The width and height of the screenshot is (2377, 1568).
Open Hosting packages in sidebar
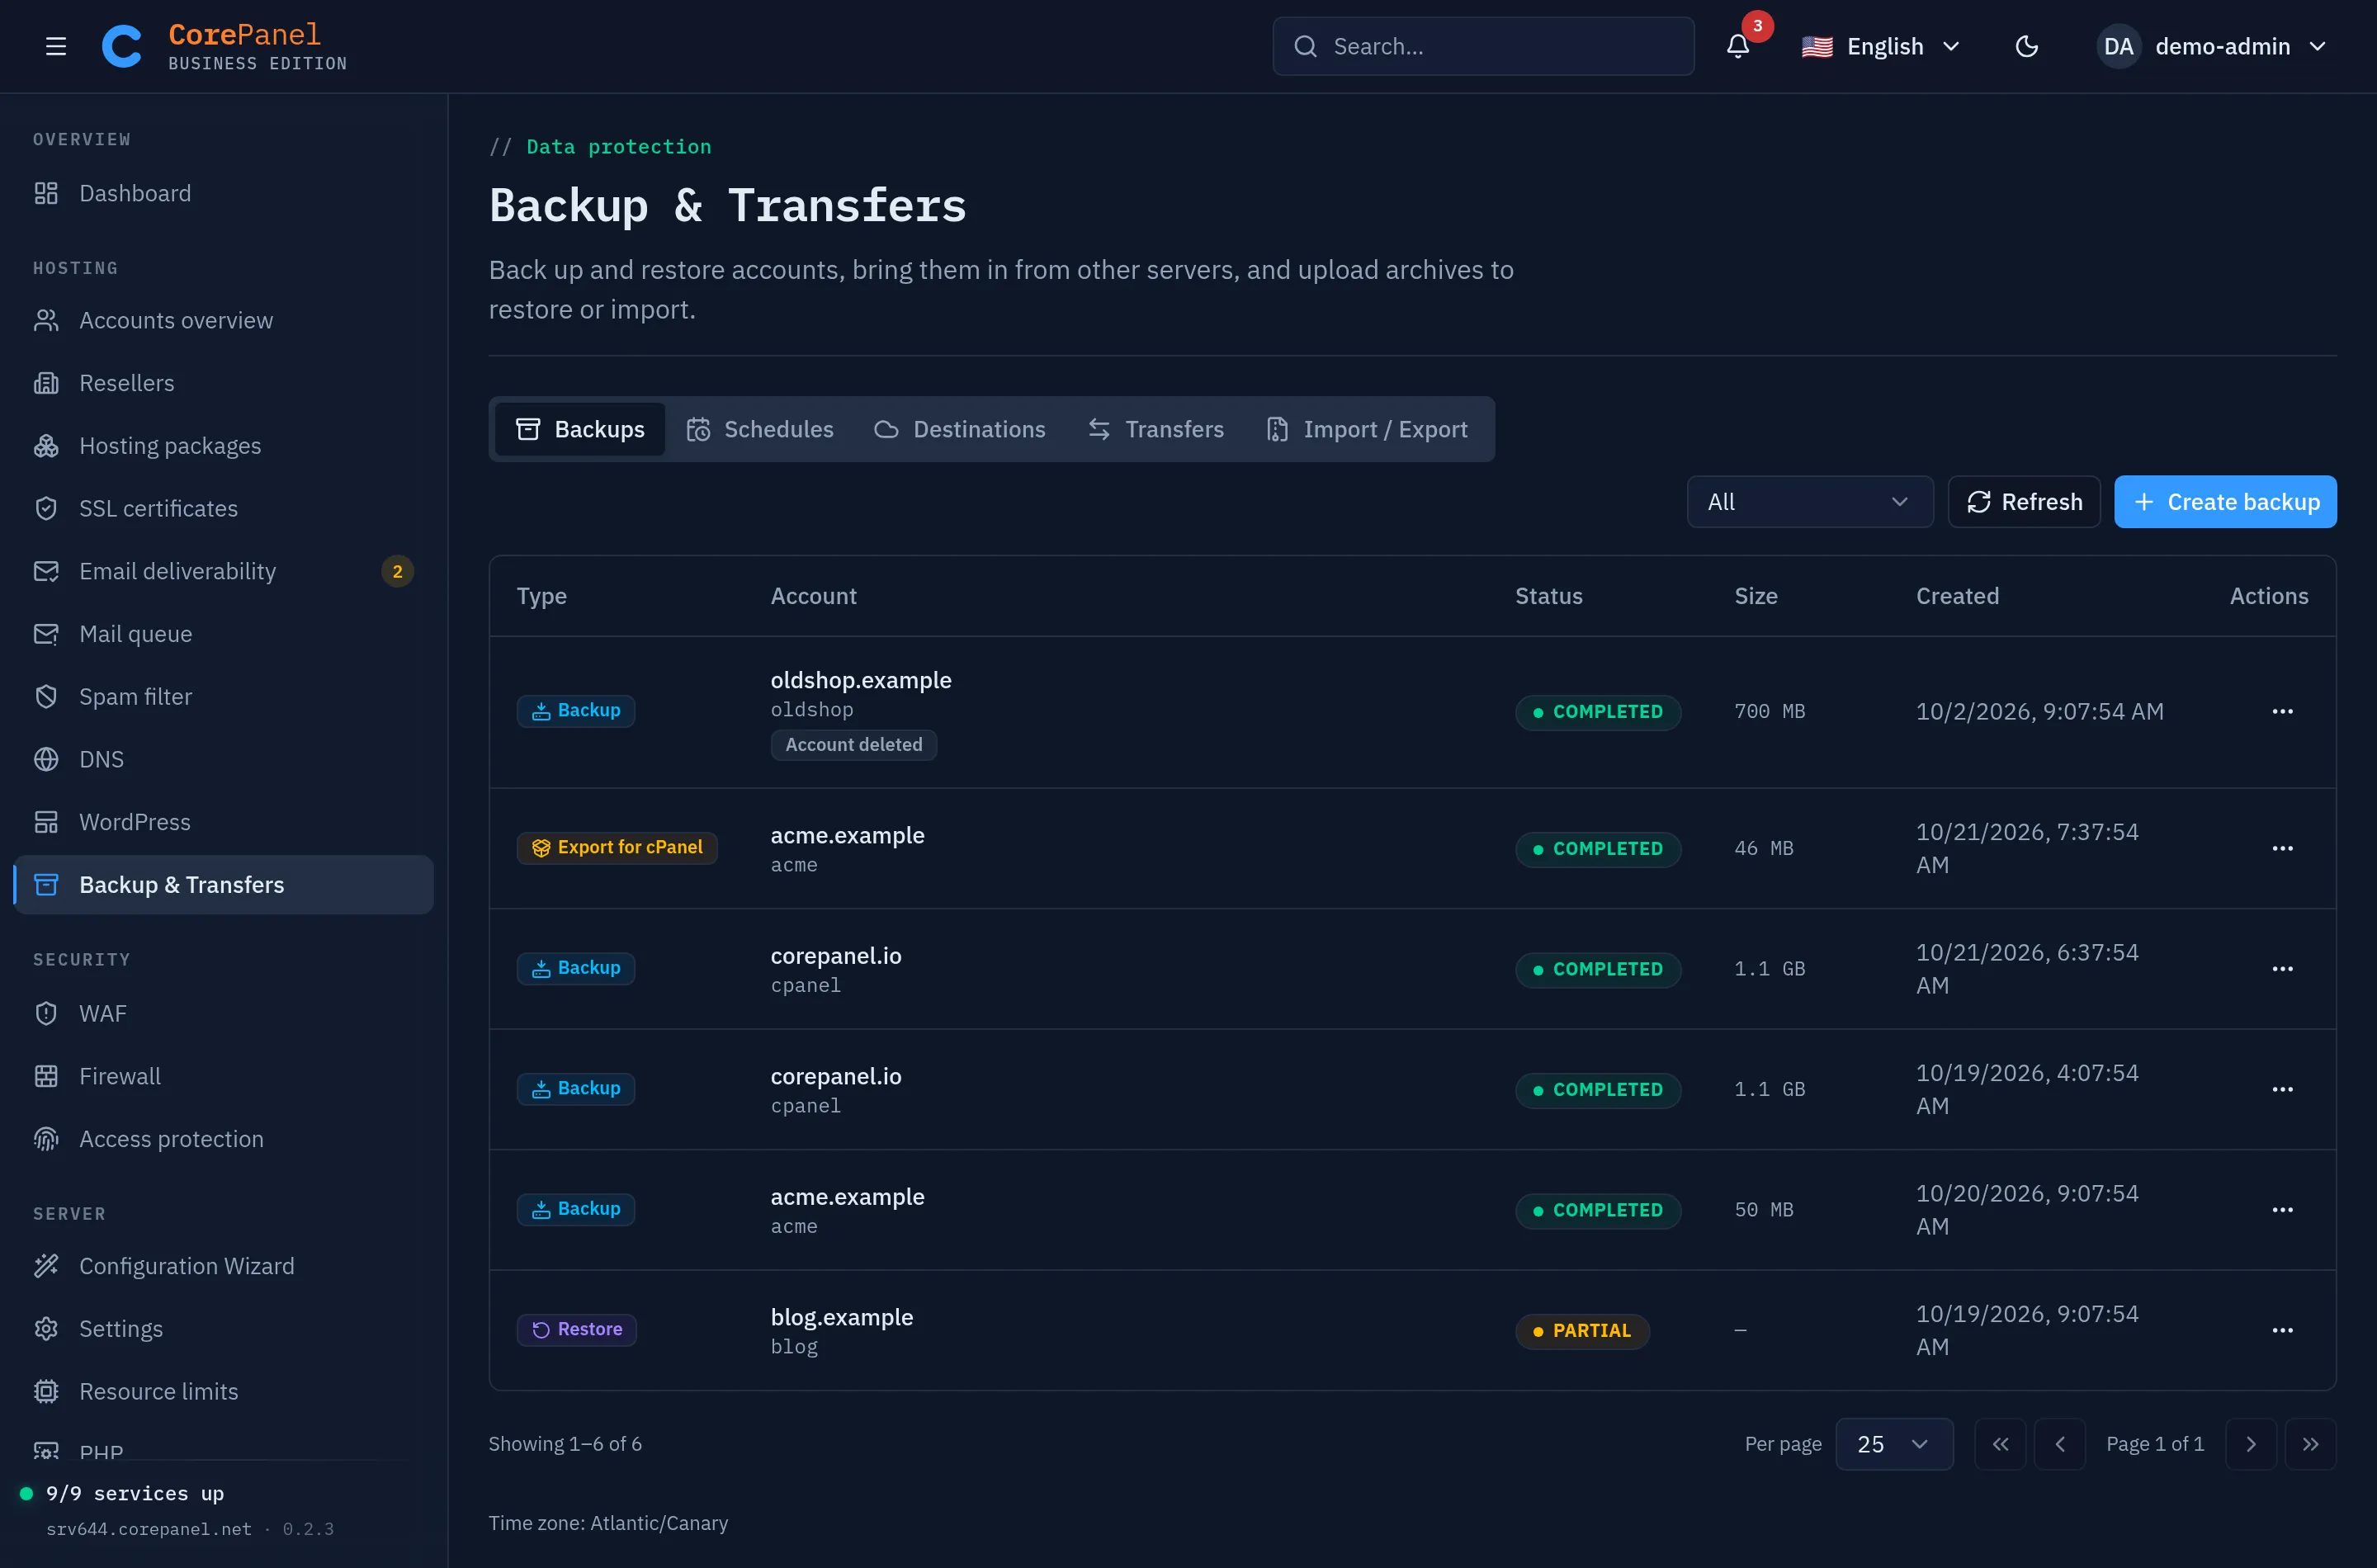click(x=224, y=445)
